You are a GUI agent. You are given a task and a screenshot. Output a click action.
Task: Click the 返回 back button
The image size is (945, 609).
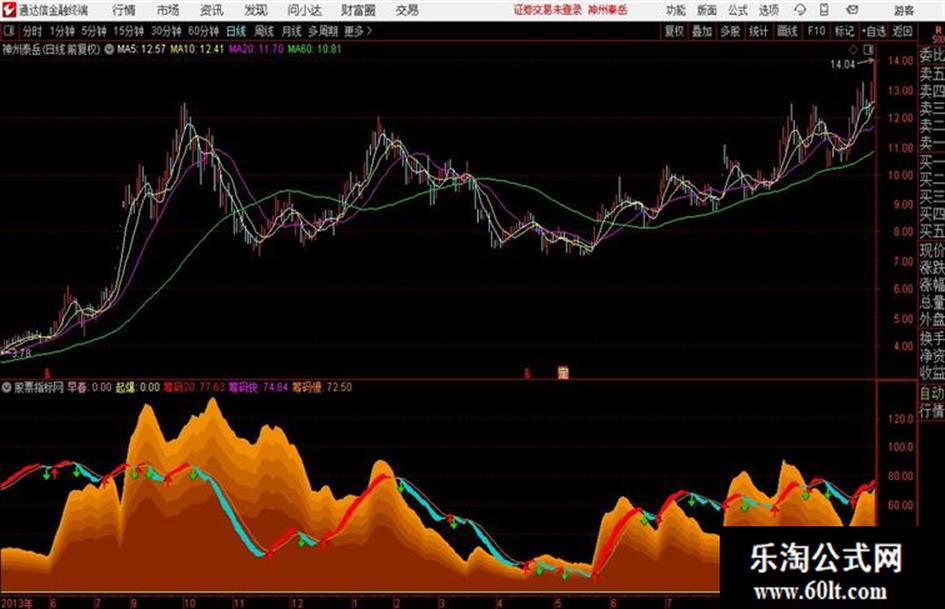903,31
